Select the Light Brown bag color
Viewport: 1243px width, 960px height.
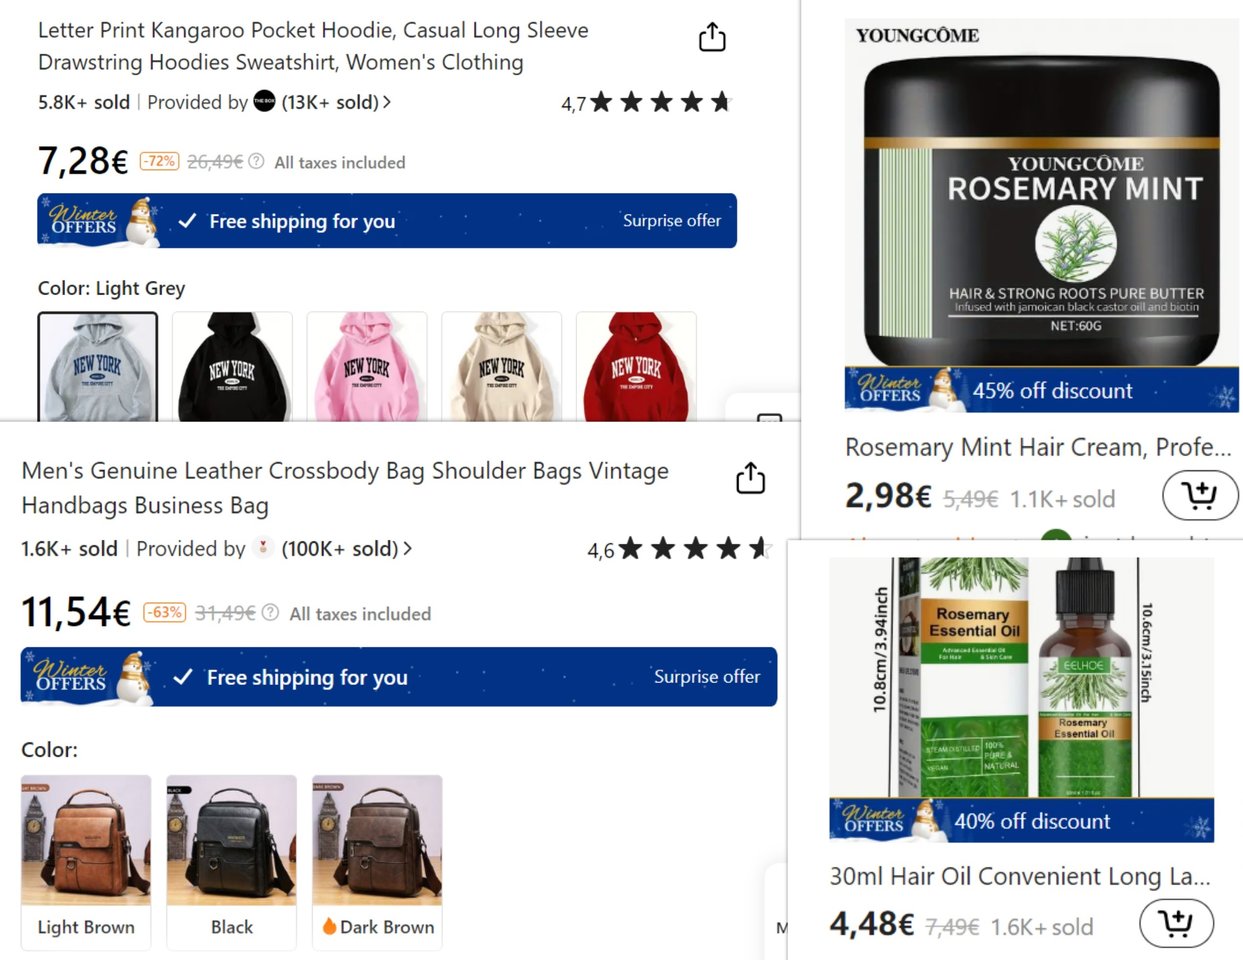pyautogui.click(x=86, y=862)
